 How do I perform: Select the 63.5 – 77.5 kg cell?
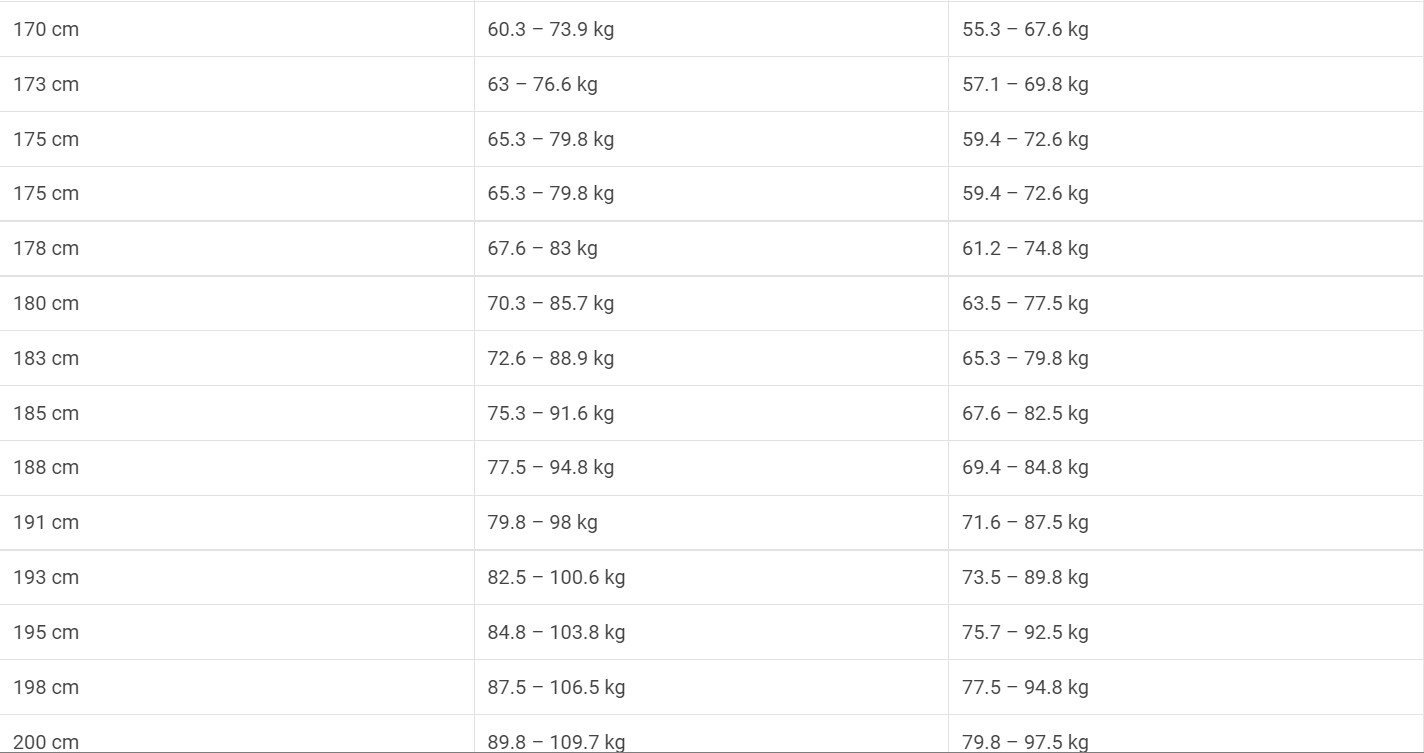click(1025, 303)
